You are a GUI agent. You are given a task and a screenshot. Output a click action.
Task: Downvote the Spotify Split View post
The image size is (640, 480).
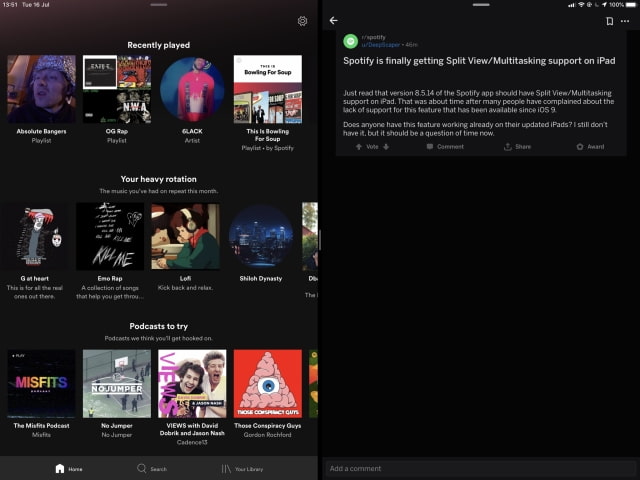pyautogui.click(x=386, y=147)
